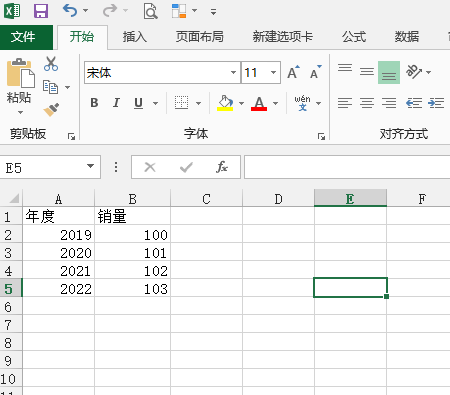Switch to the 公式 tab
The width and height of the screenshot is (450, 395).
coord(354,37)
